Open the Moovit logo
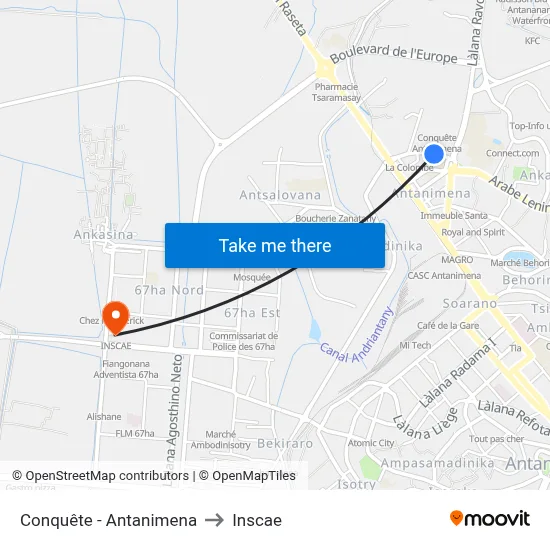This screenshot has height=550, width=550. click(x=490, y=519)
